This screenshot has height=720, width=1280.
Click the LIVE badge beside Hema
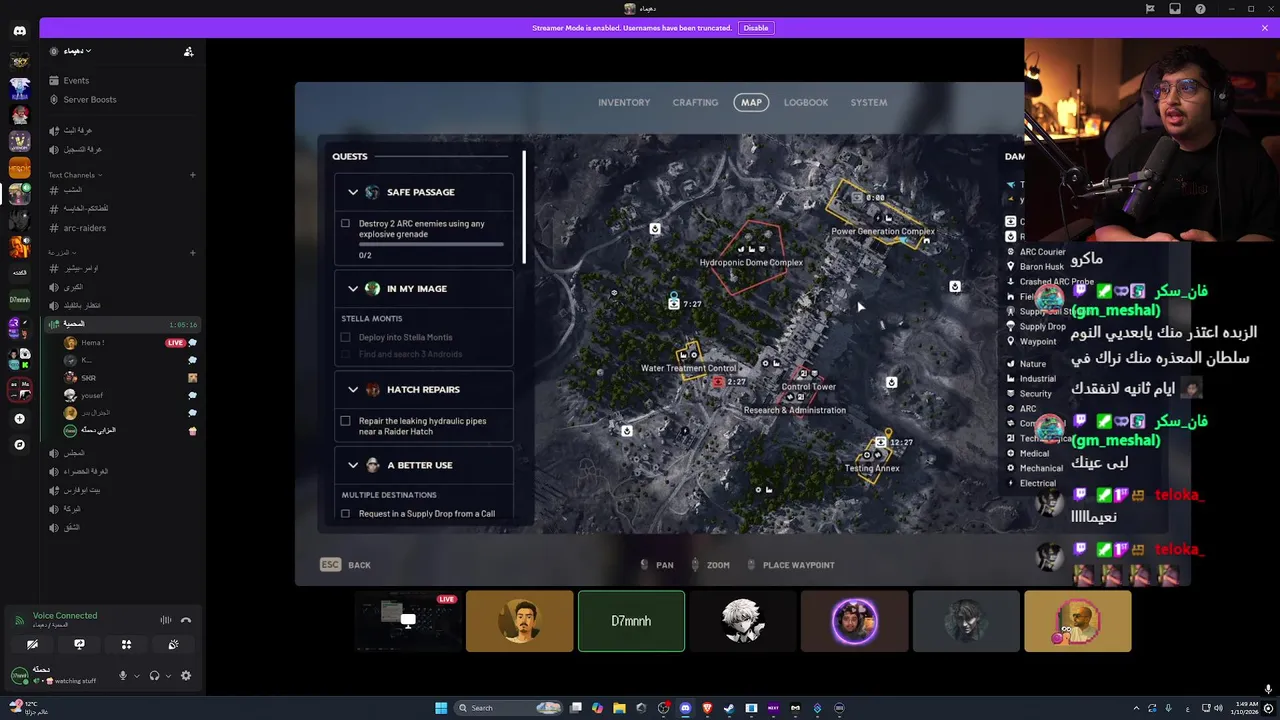(176, 343)
